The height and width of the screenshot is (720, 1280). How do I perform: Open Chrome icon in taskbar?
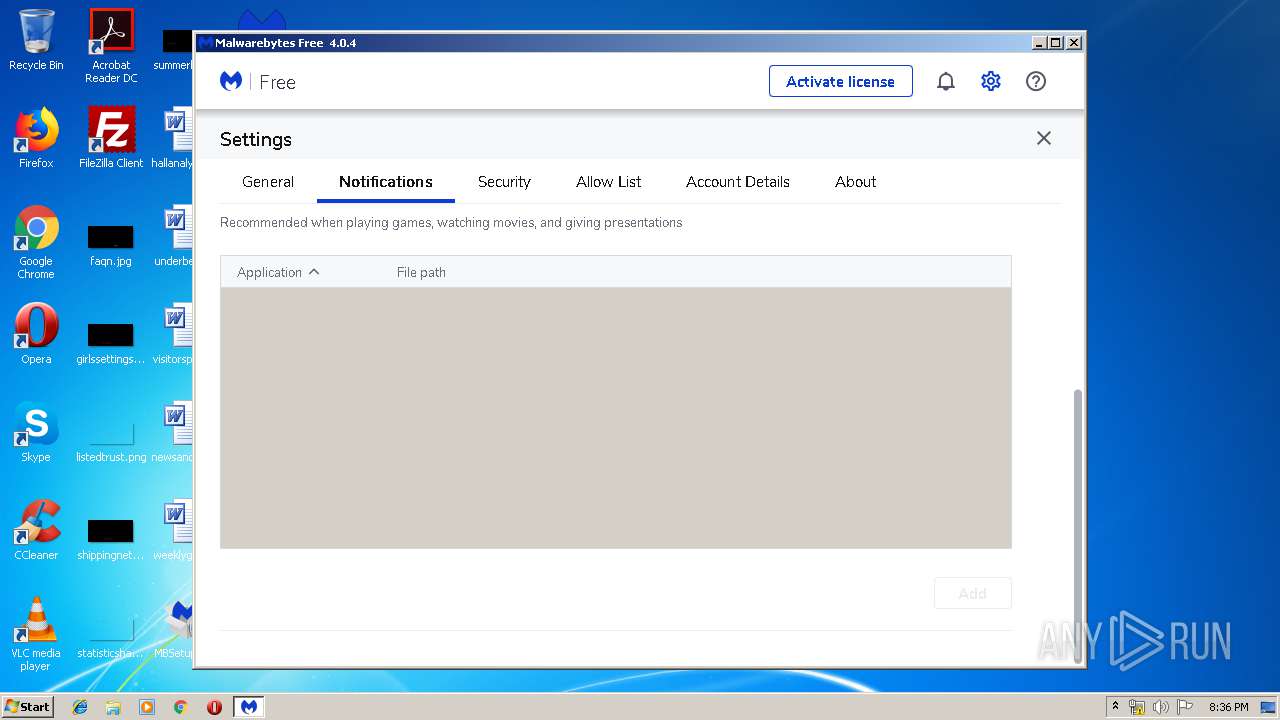(181, 707)
